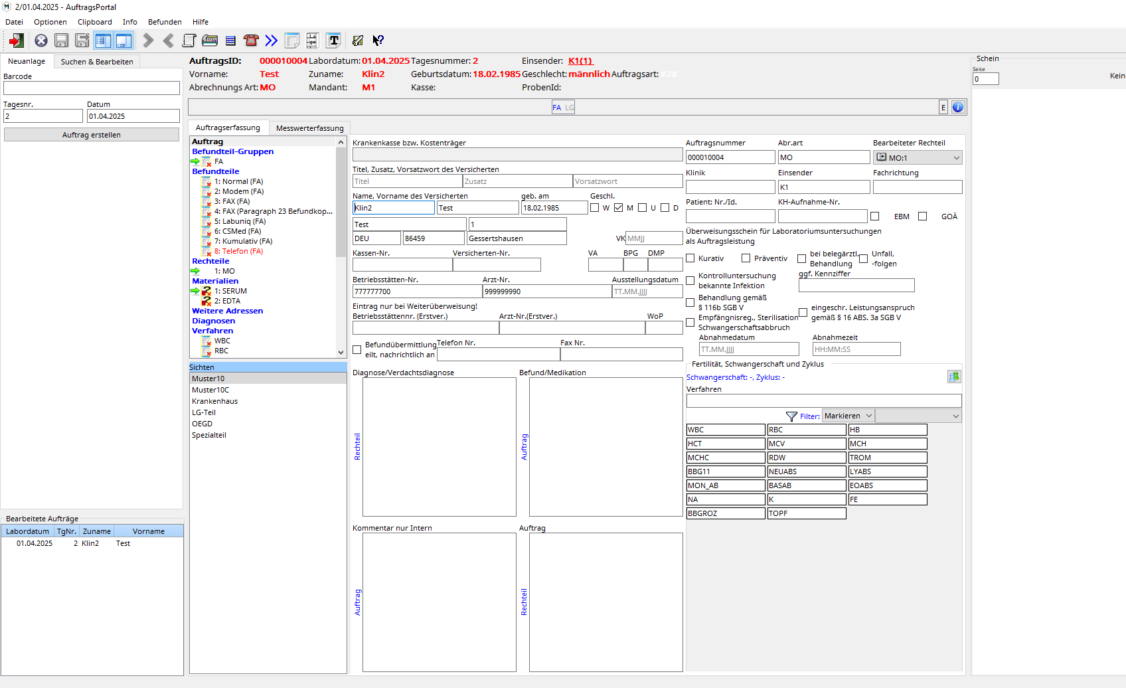This screenshot has width=1126, height=688.
Task: Click the save (floppy disk) toolbar icon
Action: point(61,40)
